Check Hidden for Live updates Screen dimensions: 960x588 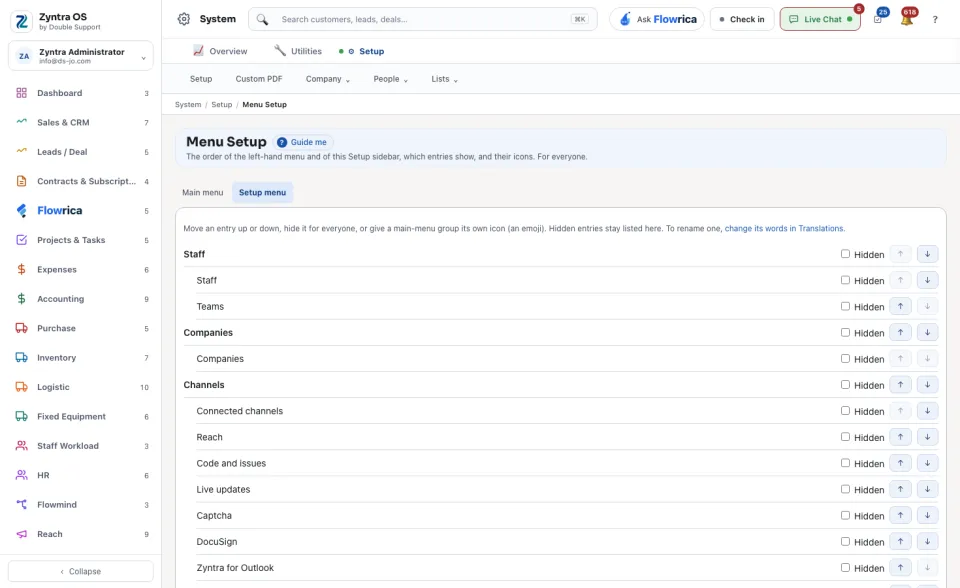pos(846,489)
